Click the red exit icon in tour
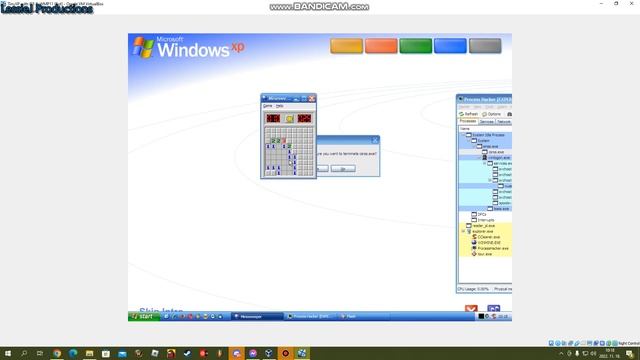 pyautogui.click(x=471, y=309)
